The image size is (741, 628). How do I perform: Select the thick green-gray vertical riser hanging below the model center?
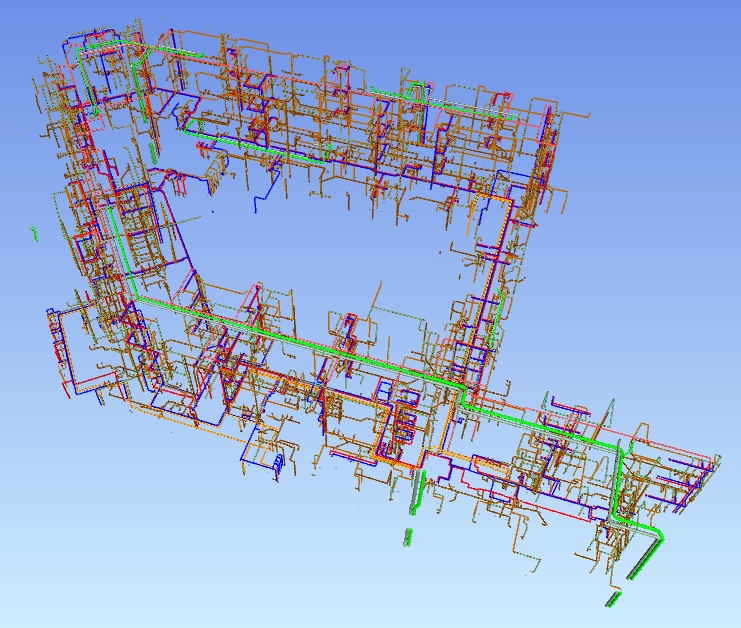click(x=418, y=492)
